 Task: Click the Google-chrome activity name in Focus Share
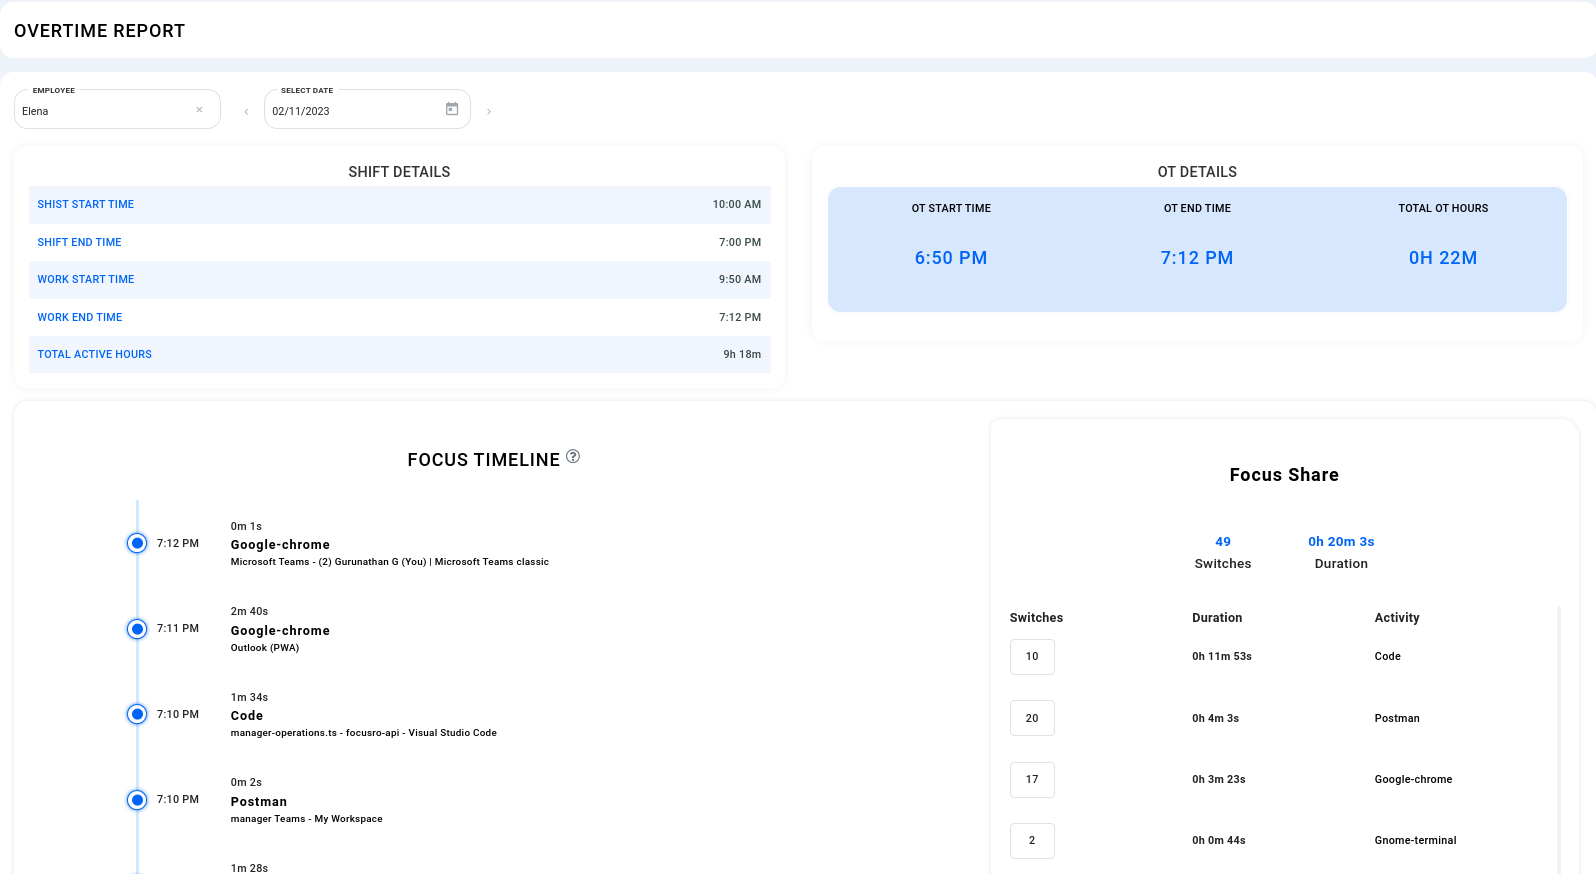(x=1413, y=779)
